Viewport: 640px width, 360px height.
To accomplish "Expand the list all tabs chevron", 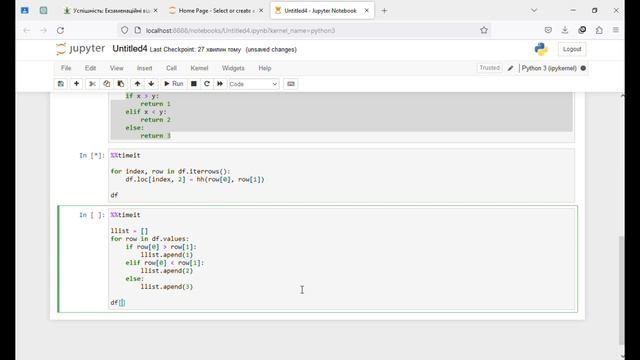I will tap(534, 10).
